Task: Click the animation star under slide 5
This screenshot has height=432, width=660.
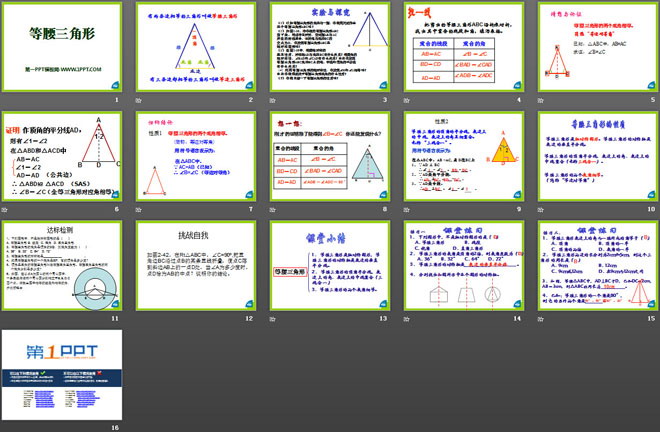Action: [x=540, y=100]
